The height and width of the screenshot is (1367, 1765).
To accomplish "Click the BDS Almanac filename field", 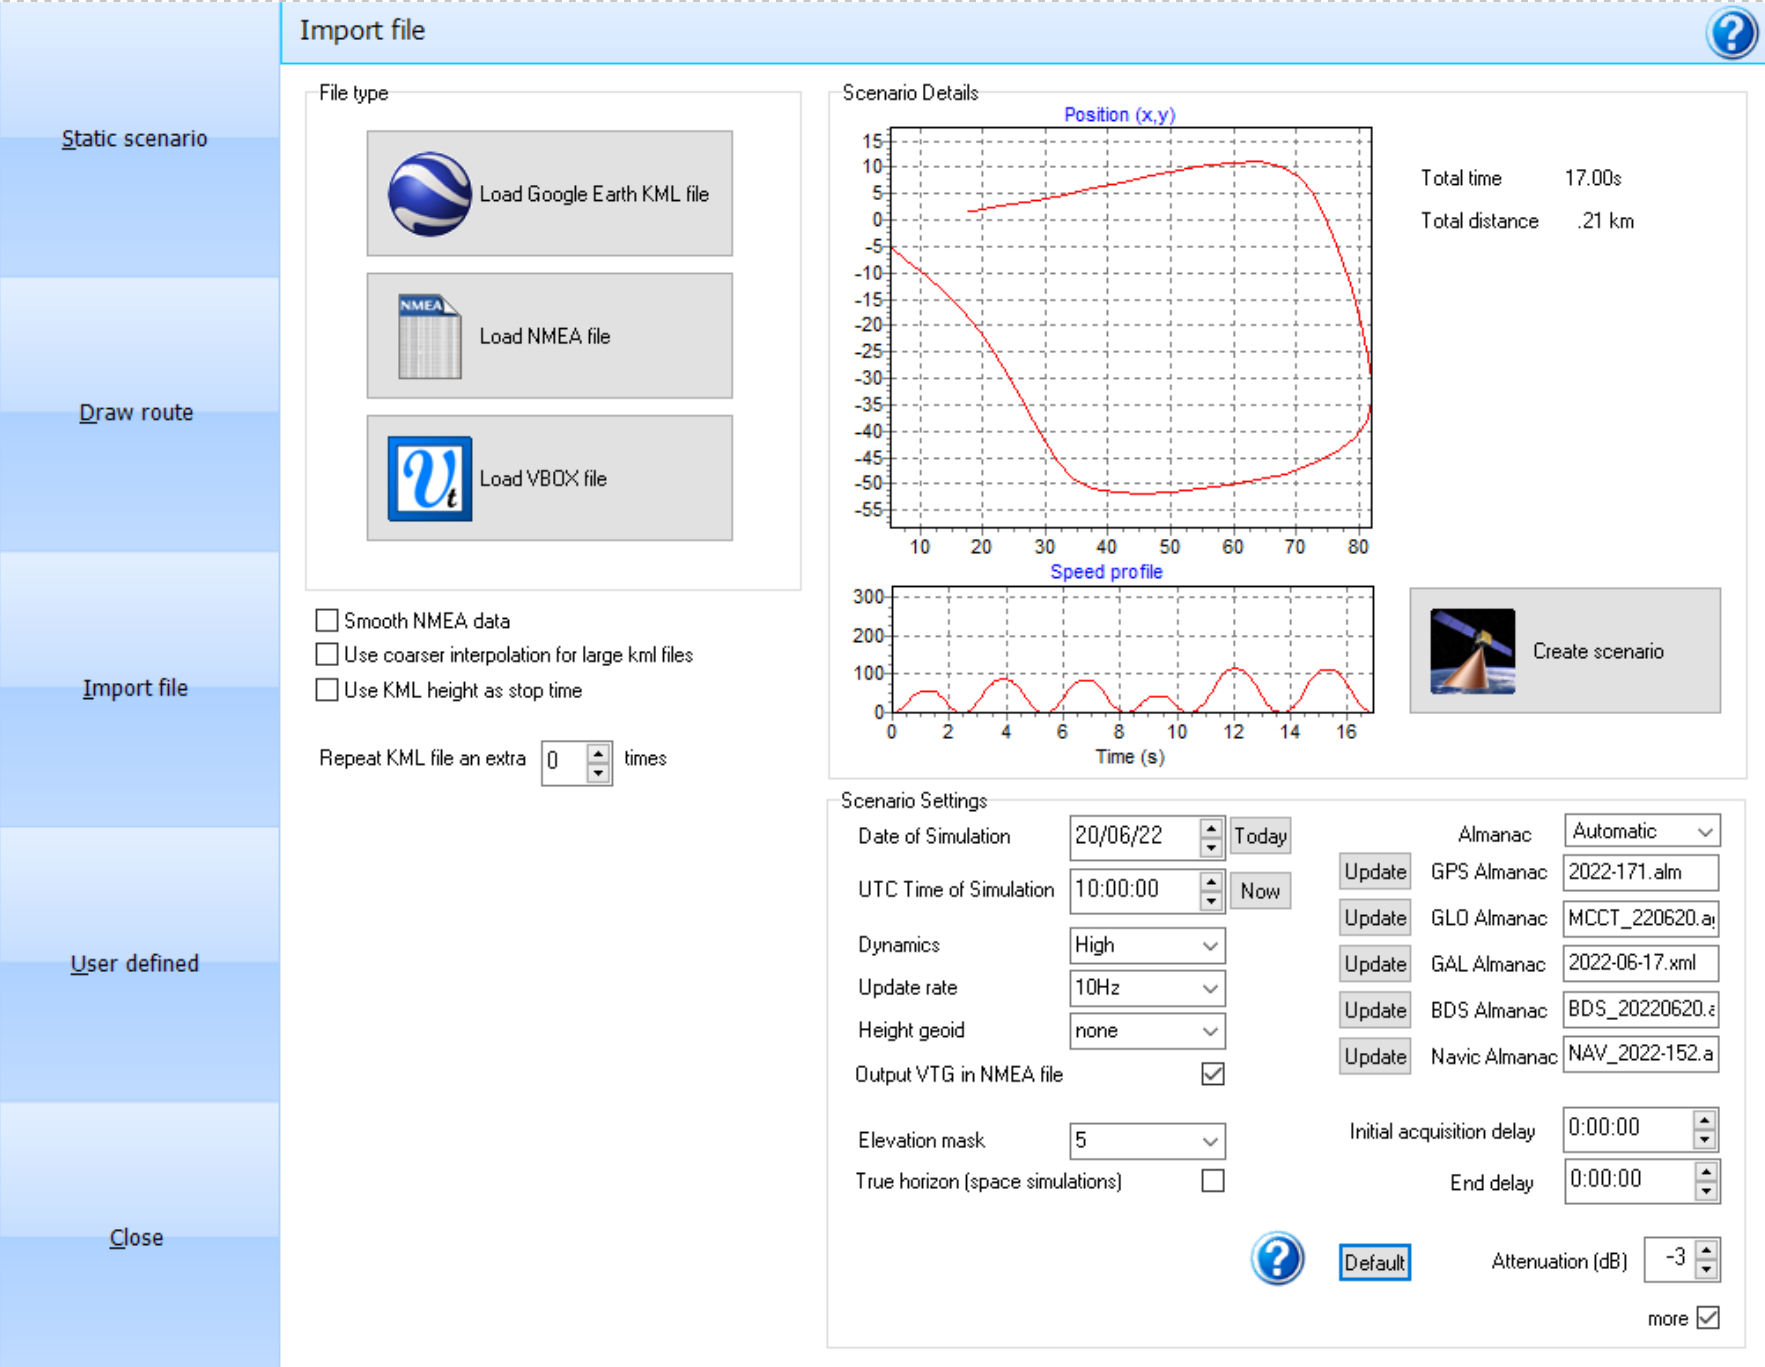I will click(x=1641, y=1009).
